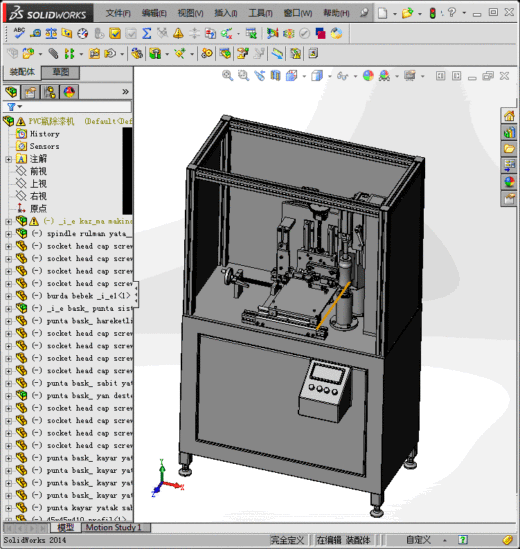The width and height of the screenshot is (520, 549).
Task: Switch to the 草图 command tab
Action: point(61,72)
